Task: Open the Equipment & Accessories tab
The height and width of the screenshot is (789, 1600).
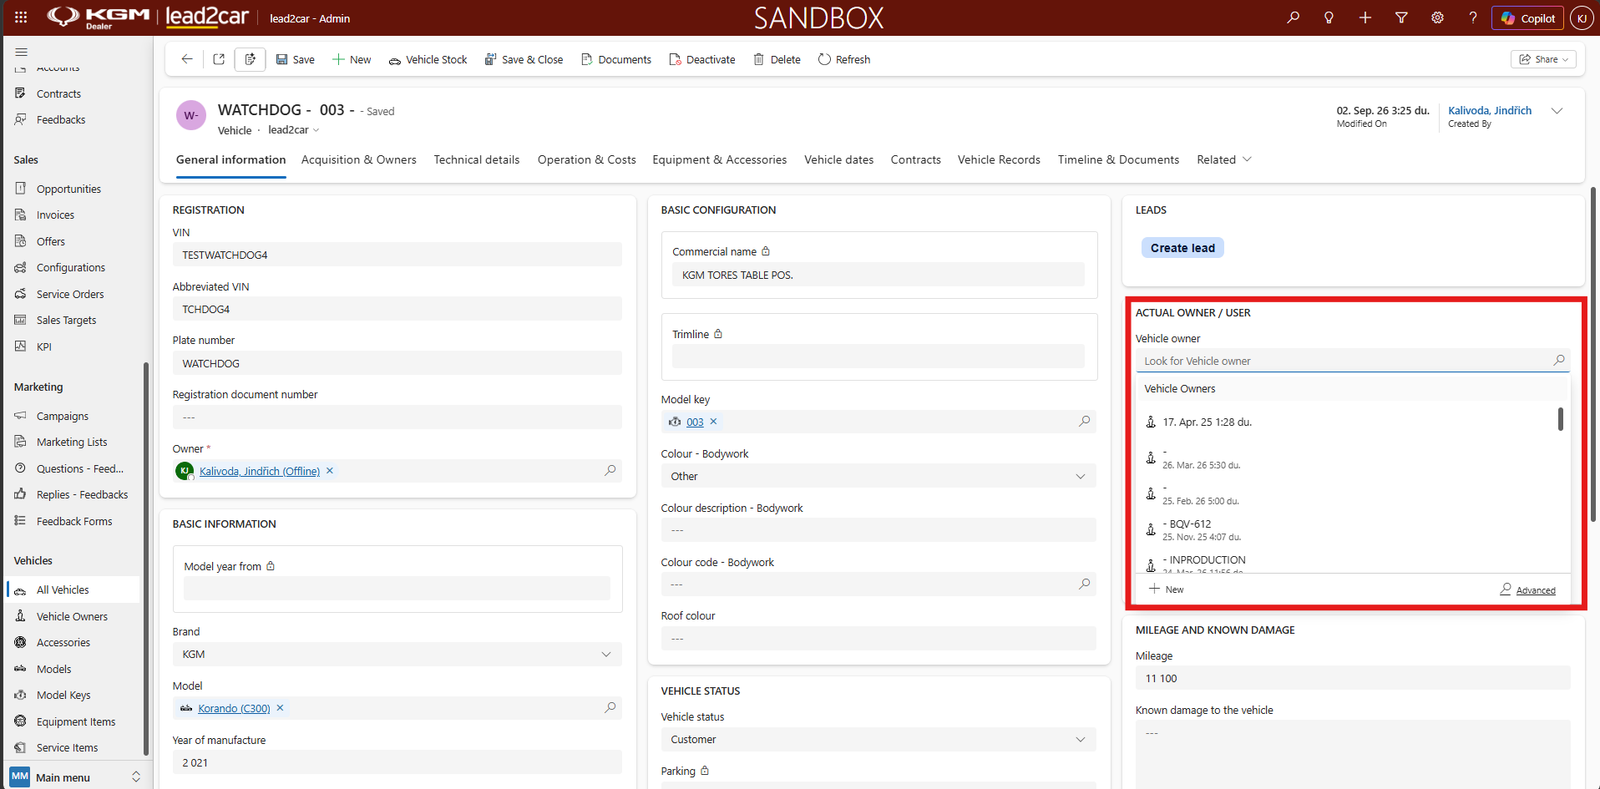Action: [719, 160]
